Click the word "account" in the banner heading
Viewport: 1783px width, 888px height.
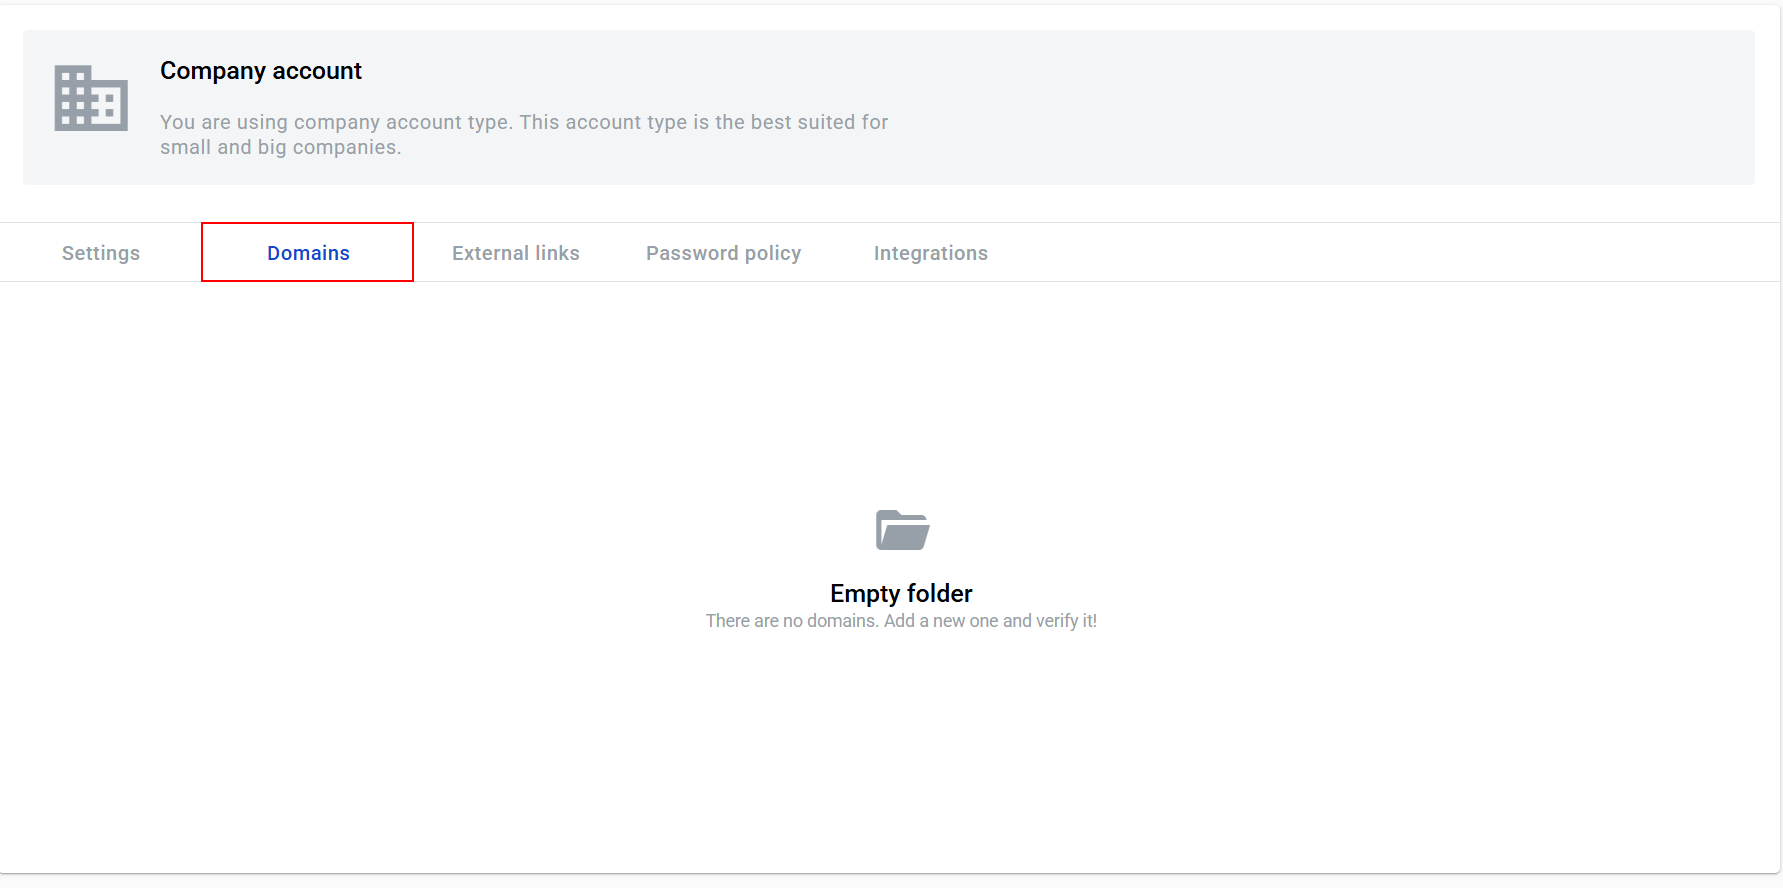point(317,71)
